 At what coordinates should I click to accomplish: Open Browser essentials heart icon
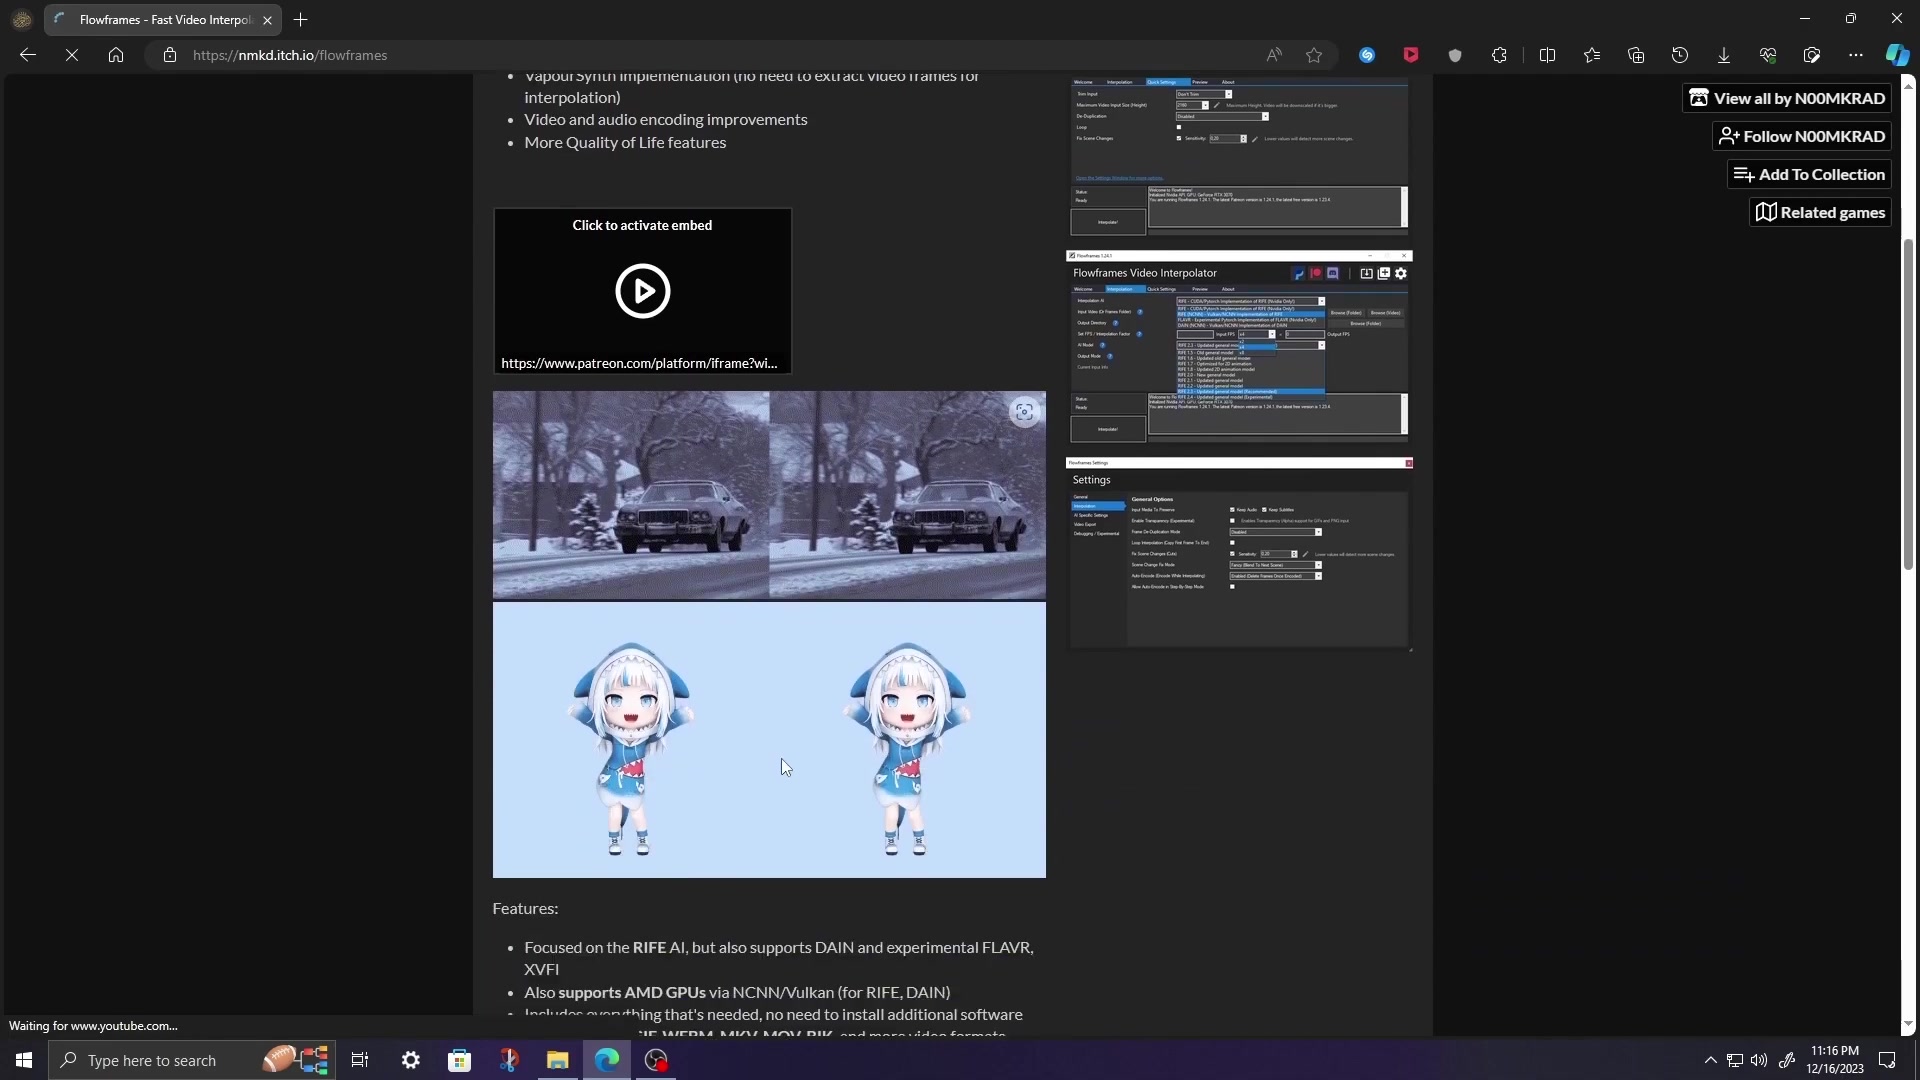[1768, 55]
